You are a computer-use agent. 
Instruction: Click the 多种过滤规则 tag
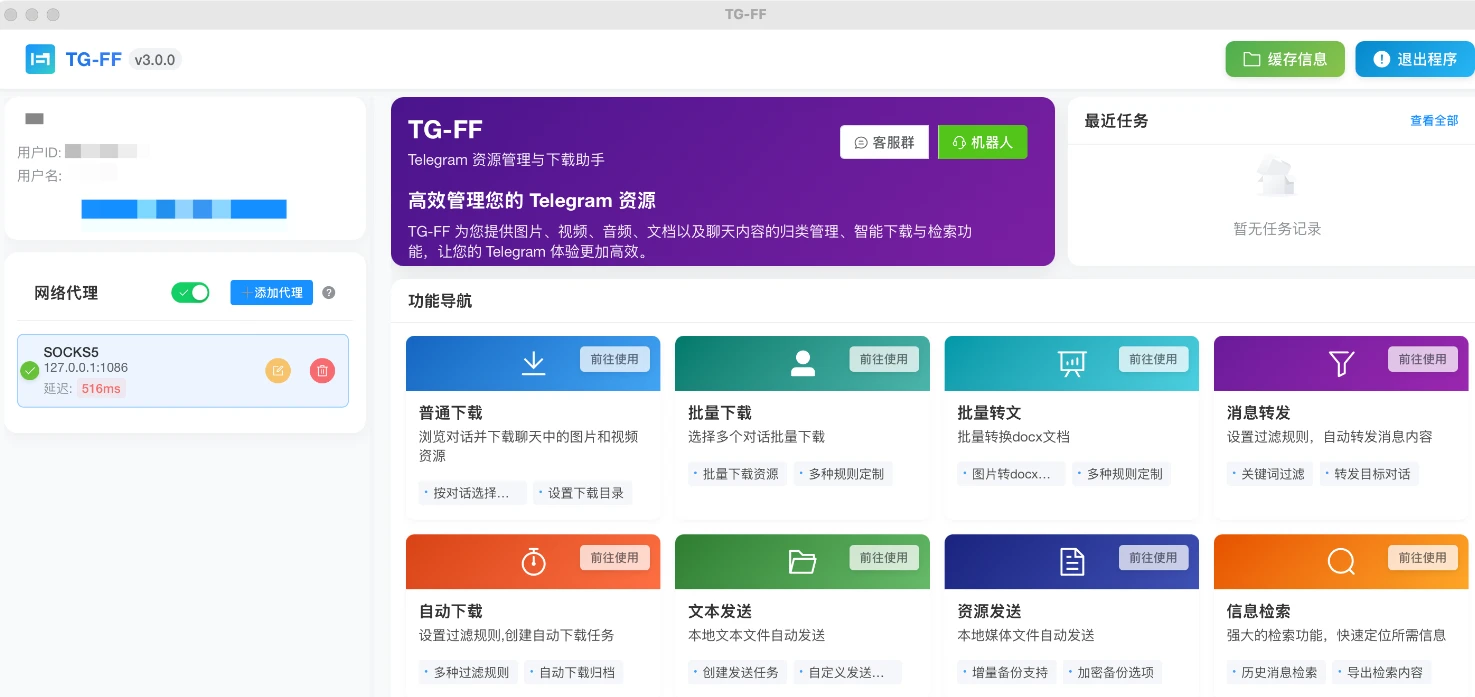[x=468, y=673]
